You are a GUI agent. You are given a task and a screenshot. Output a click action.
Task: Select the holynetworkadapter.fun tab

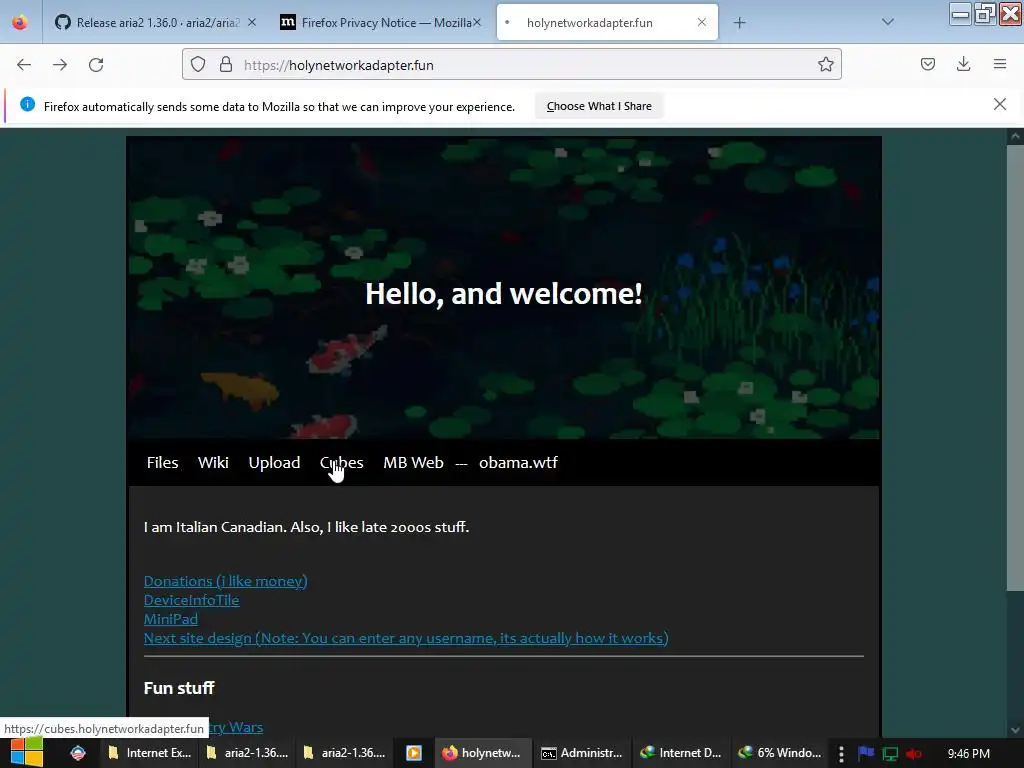tap(607, 23)
